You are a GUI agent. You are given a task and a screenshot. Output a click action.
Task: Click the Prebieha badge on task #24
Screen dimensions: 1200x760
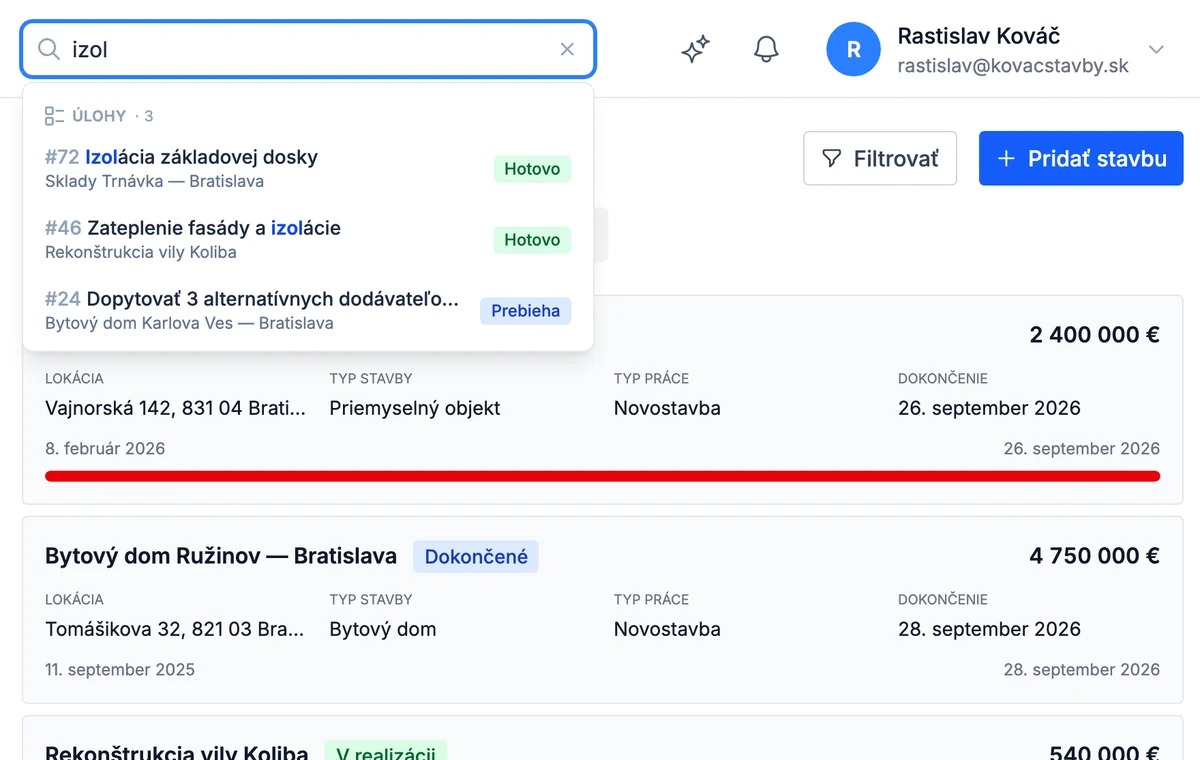tap(525, 311)
